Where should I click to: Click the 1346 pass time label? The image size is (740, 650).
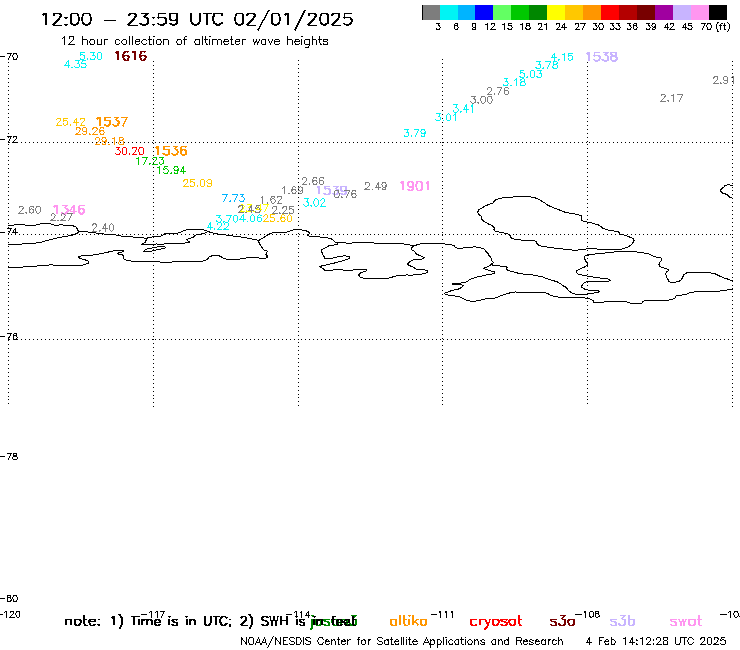point(69,210)
